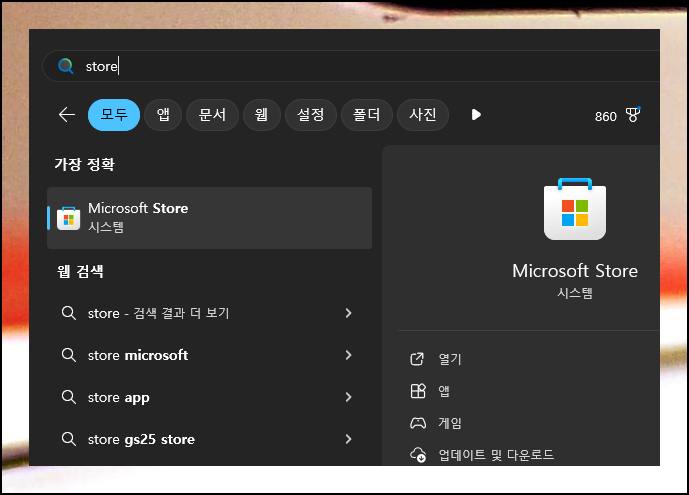Expand chevron for 'store - 검색 결과 더 보기'
The height and width of the screenshot is (495, 689).
(348, 313)
